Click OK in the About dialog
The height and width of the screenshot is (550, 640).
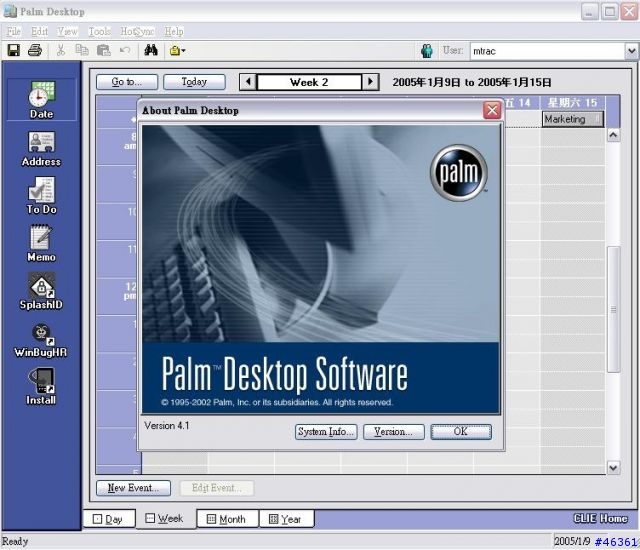(x=461, y=432)
